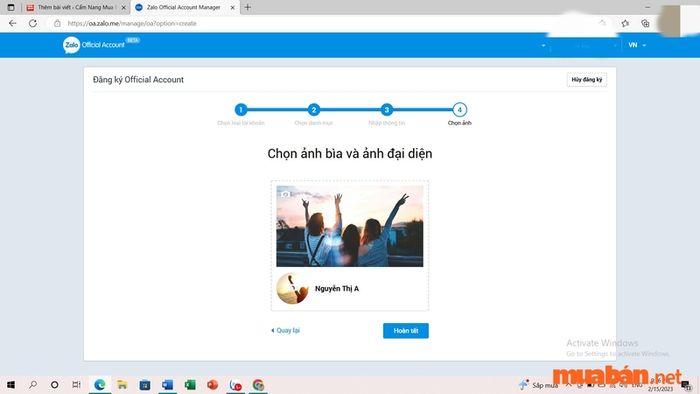
Task: Click the Đăng ký Official Account heading
Action: click(138, 79)
